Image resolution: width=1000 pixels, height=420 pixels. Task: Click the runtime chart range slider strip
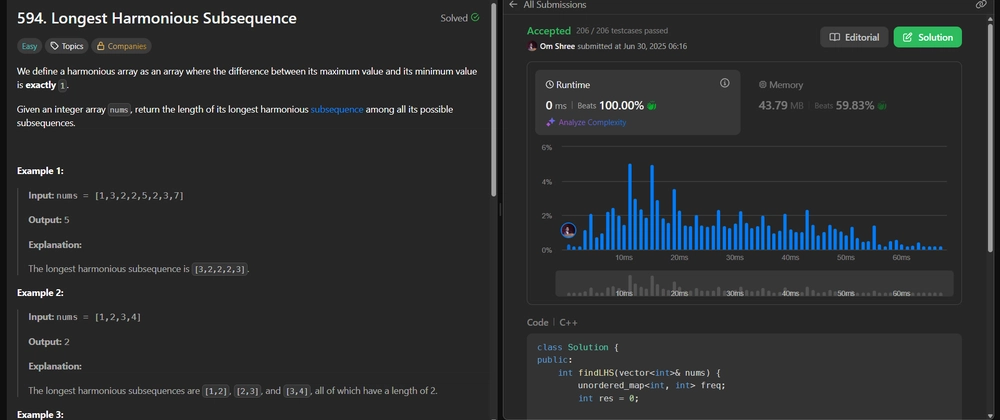tap(754, 284)
